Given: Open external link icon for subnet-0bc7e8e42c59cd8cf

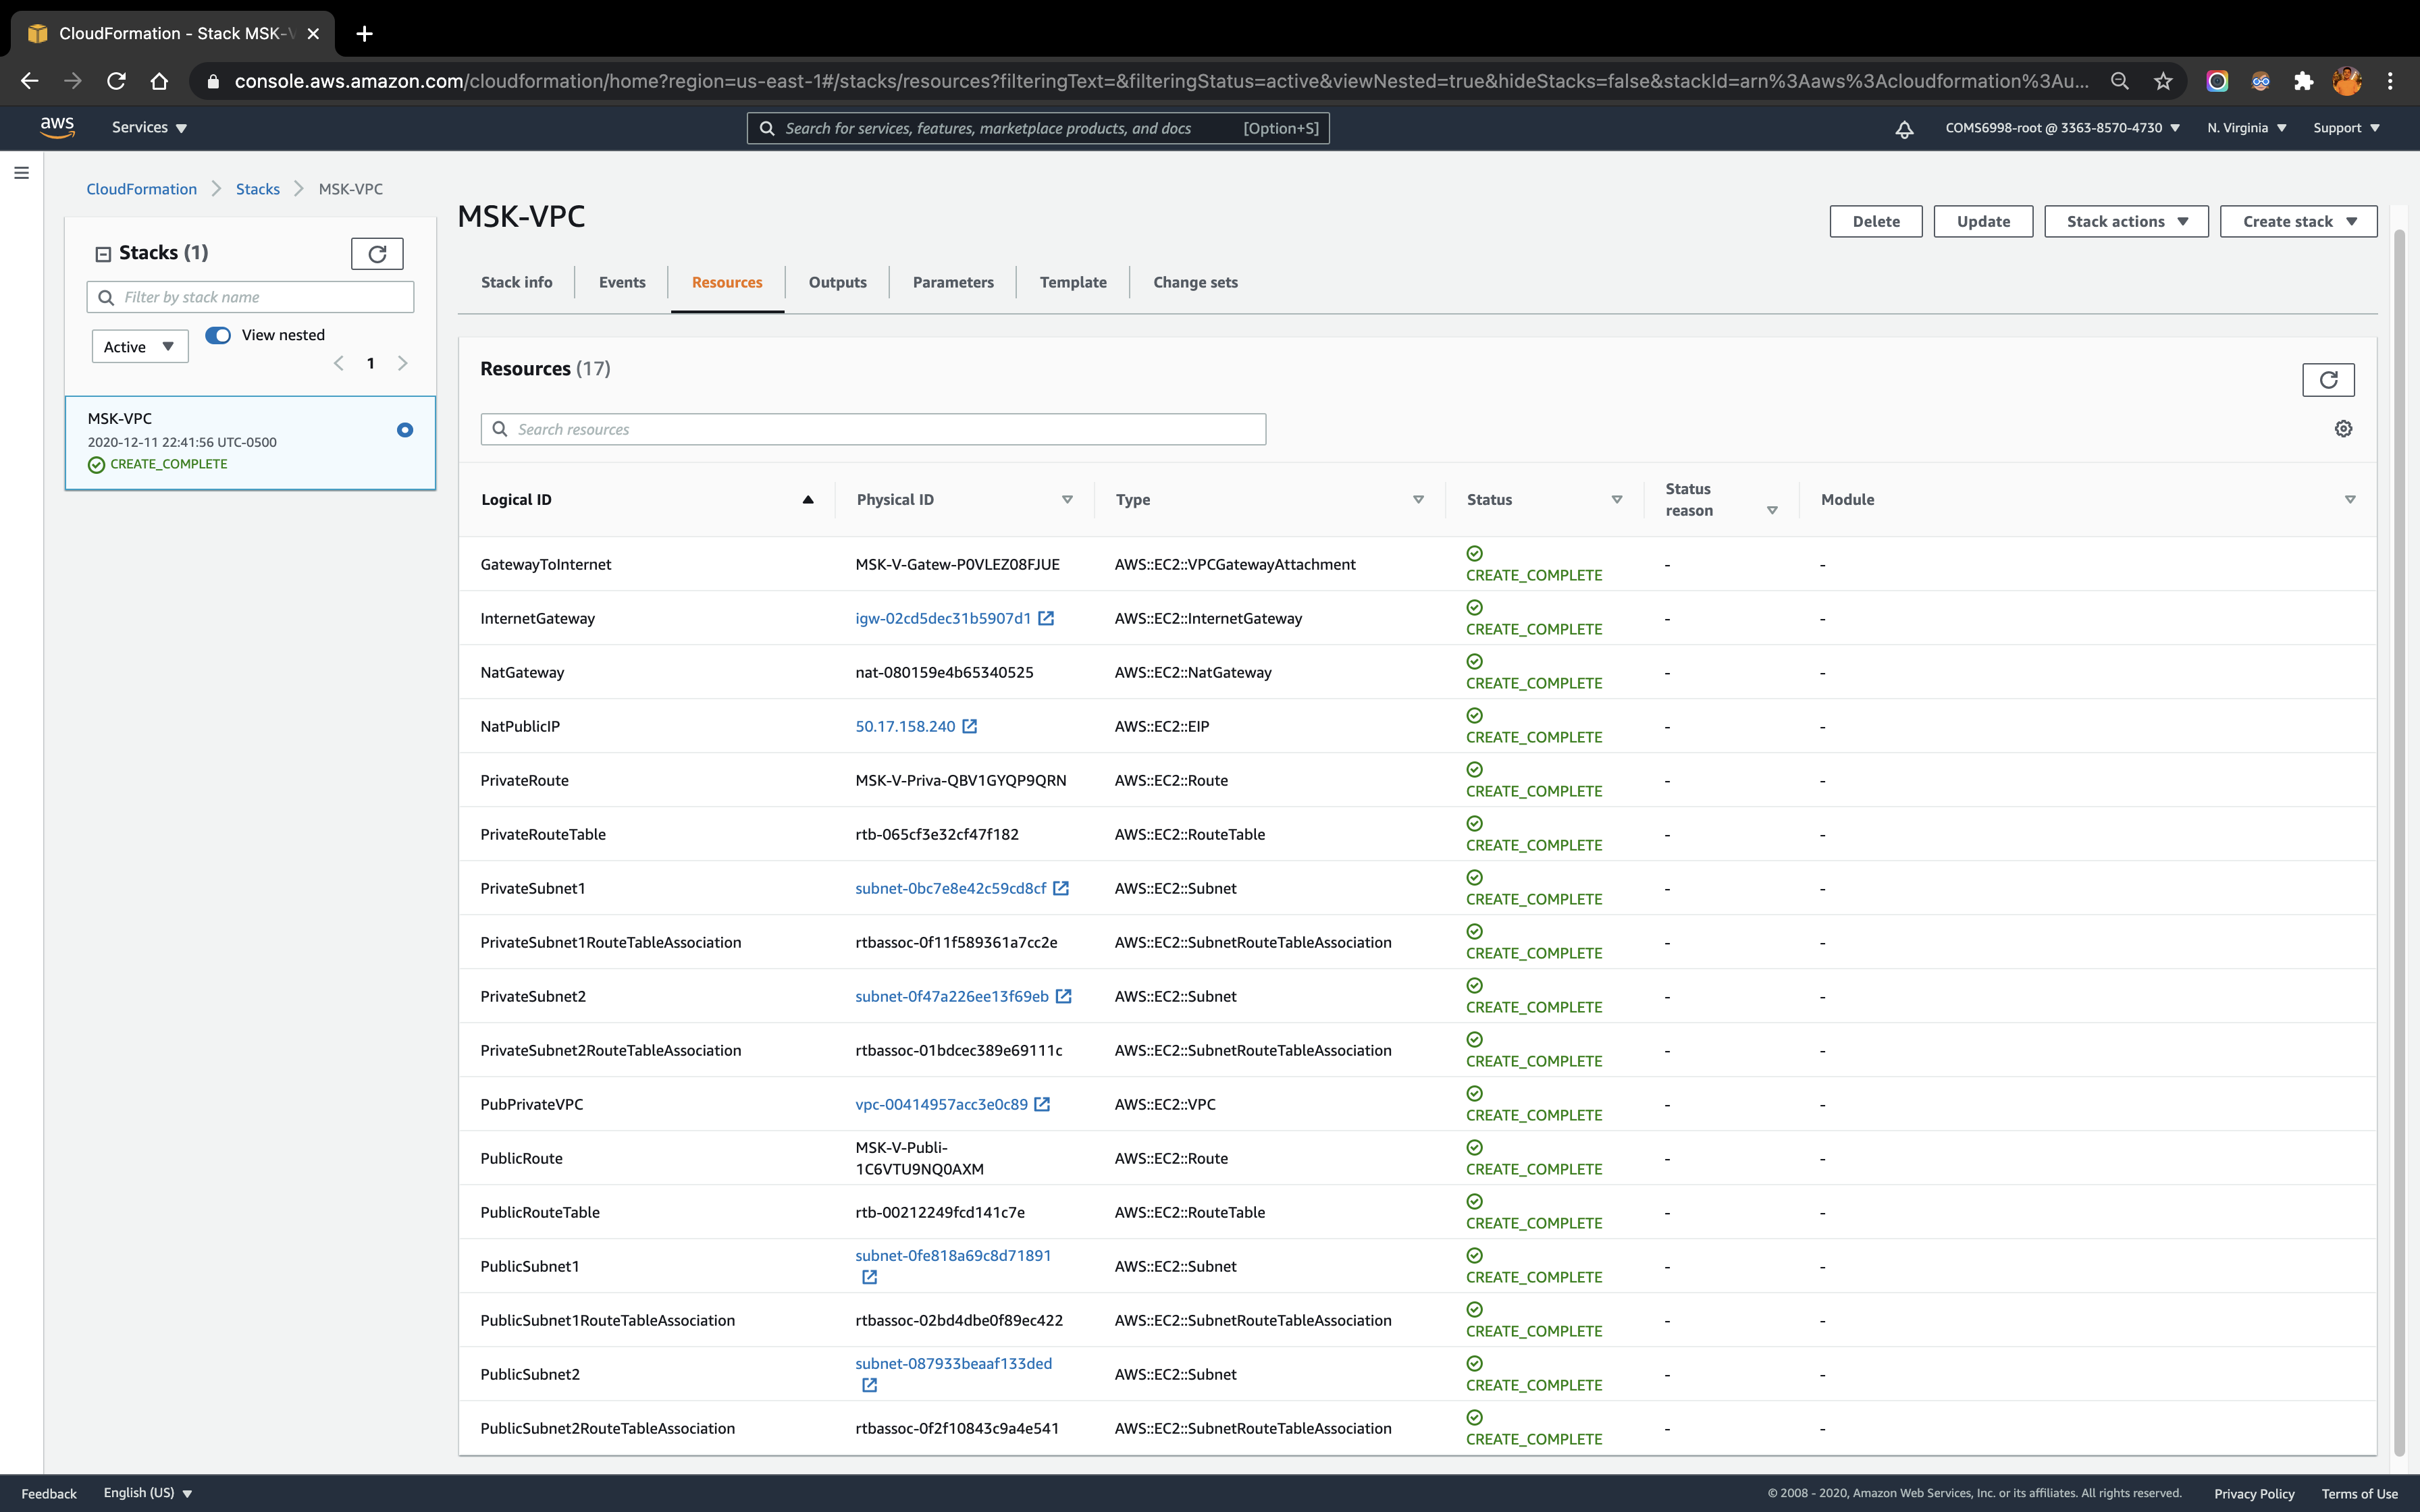Looking at the screenshot, I should tap(1061, 888).
